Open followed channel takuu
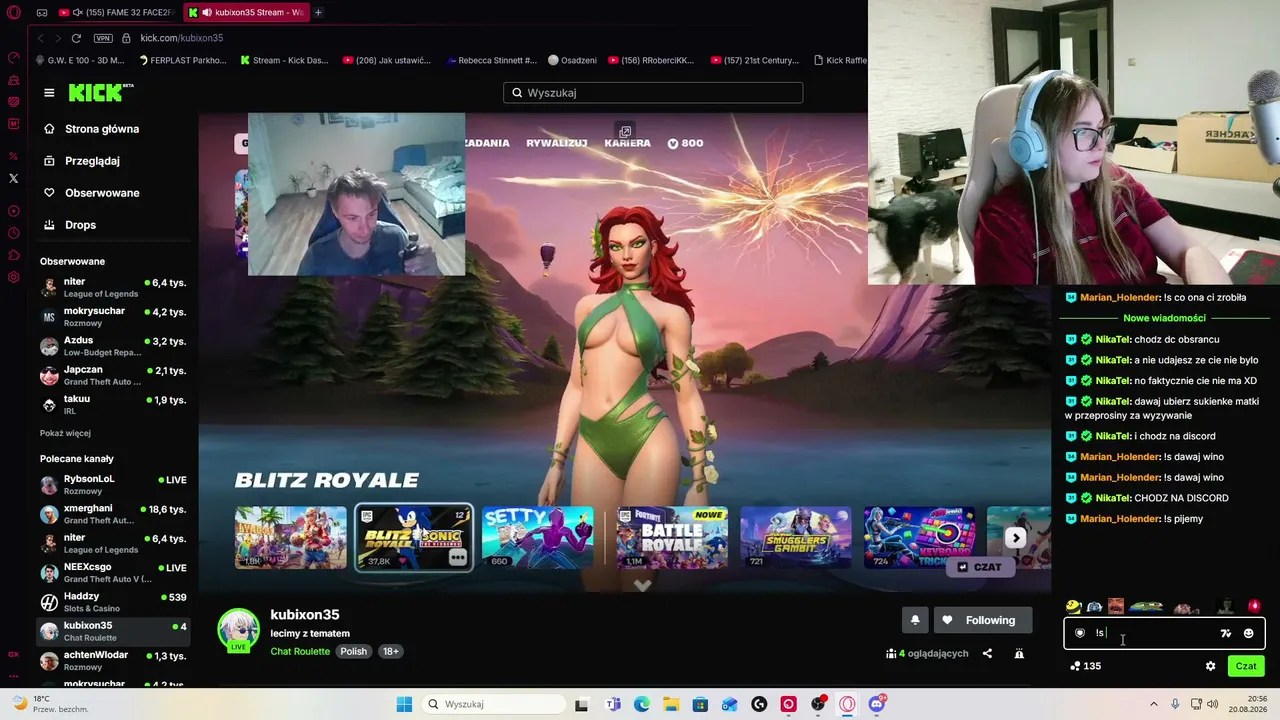The width and height of the screenshot is (1280, 720). click(113, 404)
